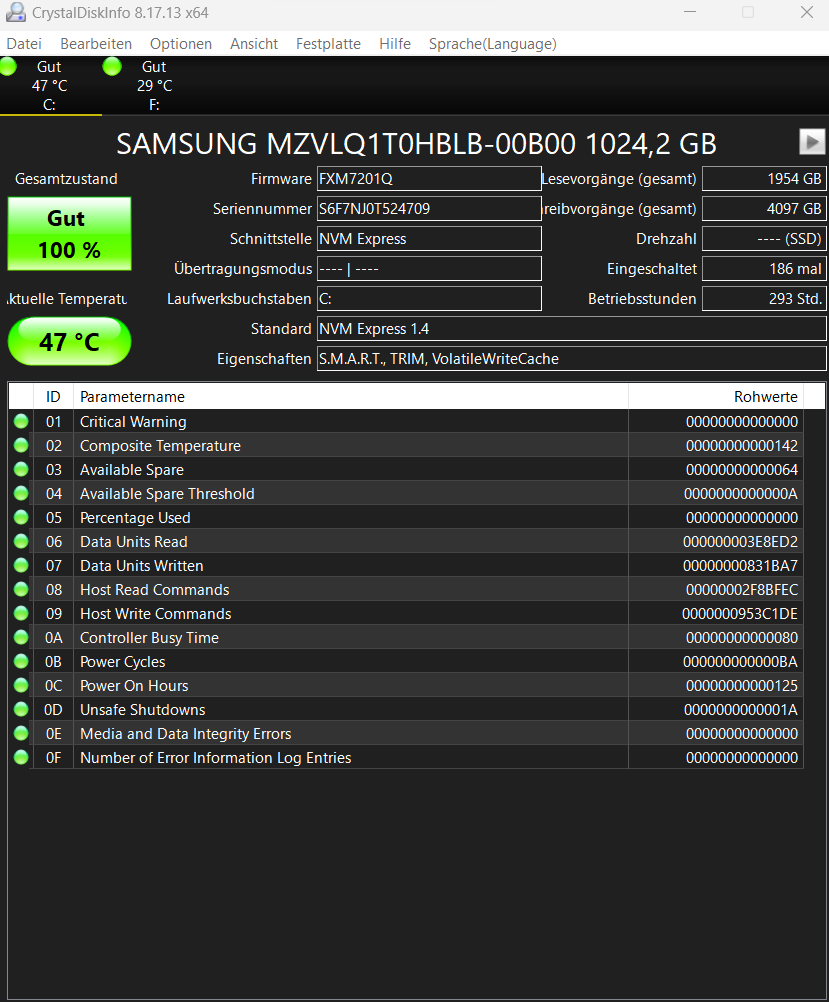Click raw value 00000002F8BFEC
Screen dimensions: 829x1002
[741, 590]
